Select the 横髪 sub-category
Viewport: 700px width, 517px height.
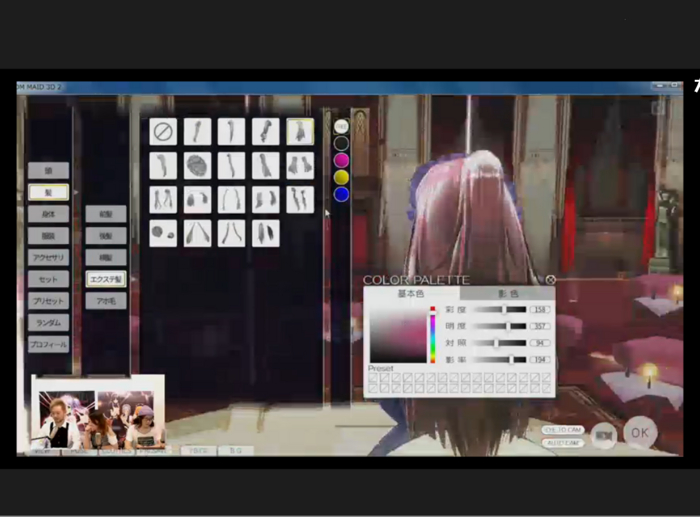[x=106, y=258]
